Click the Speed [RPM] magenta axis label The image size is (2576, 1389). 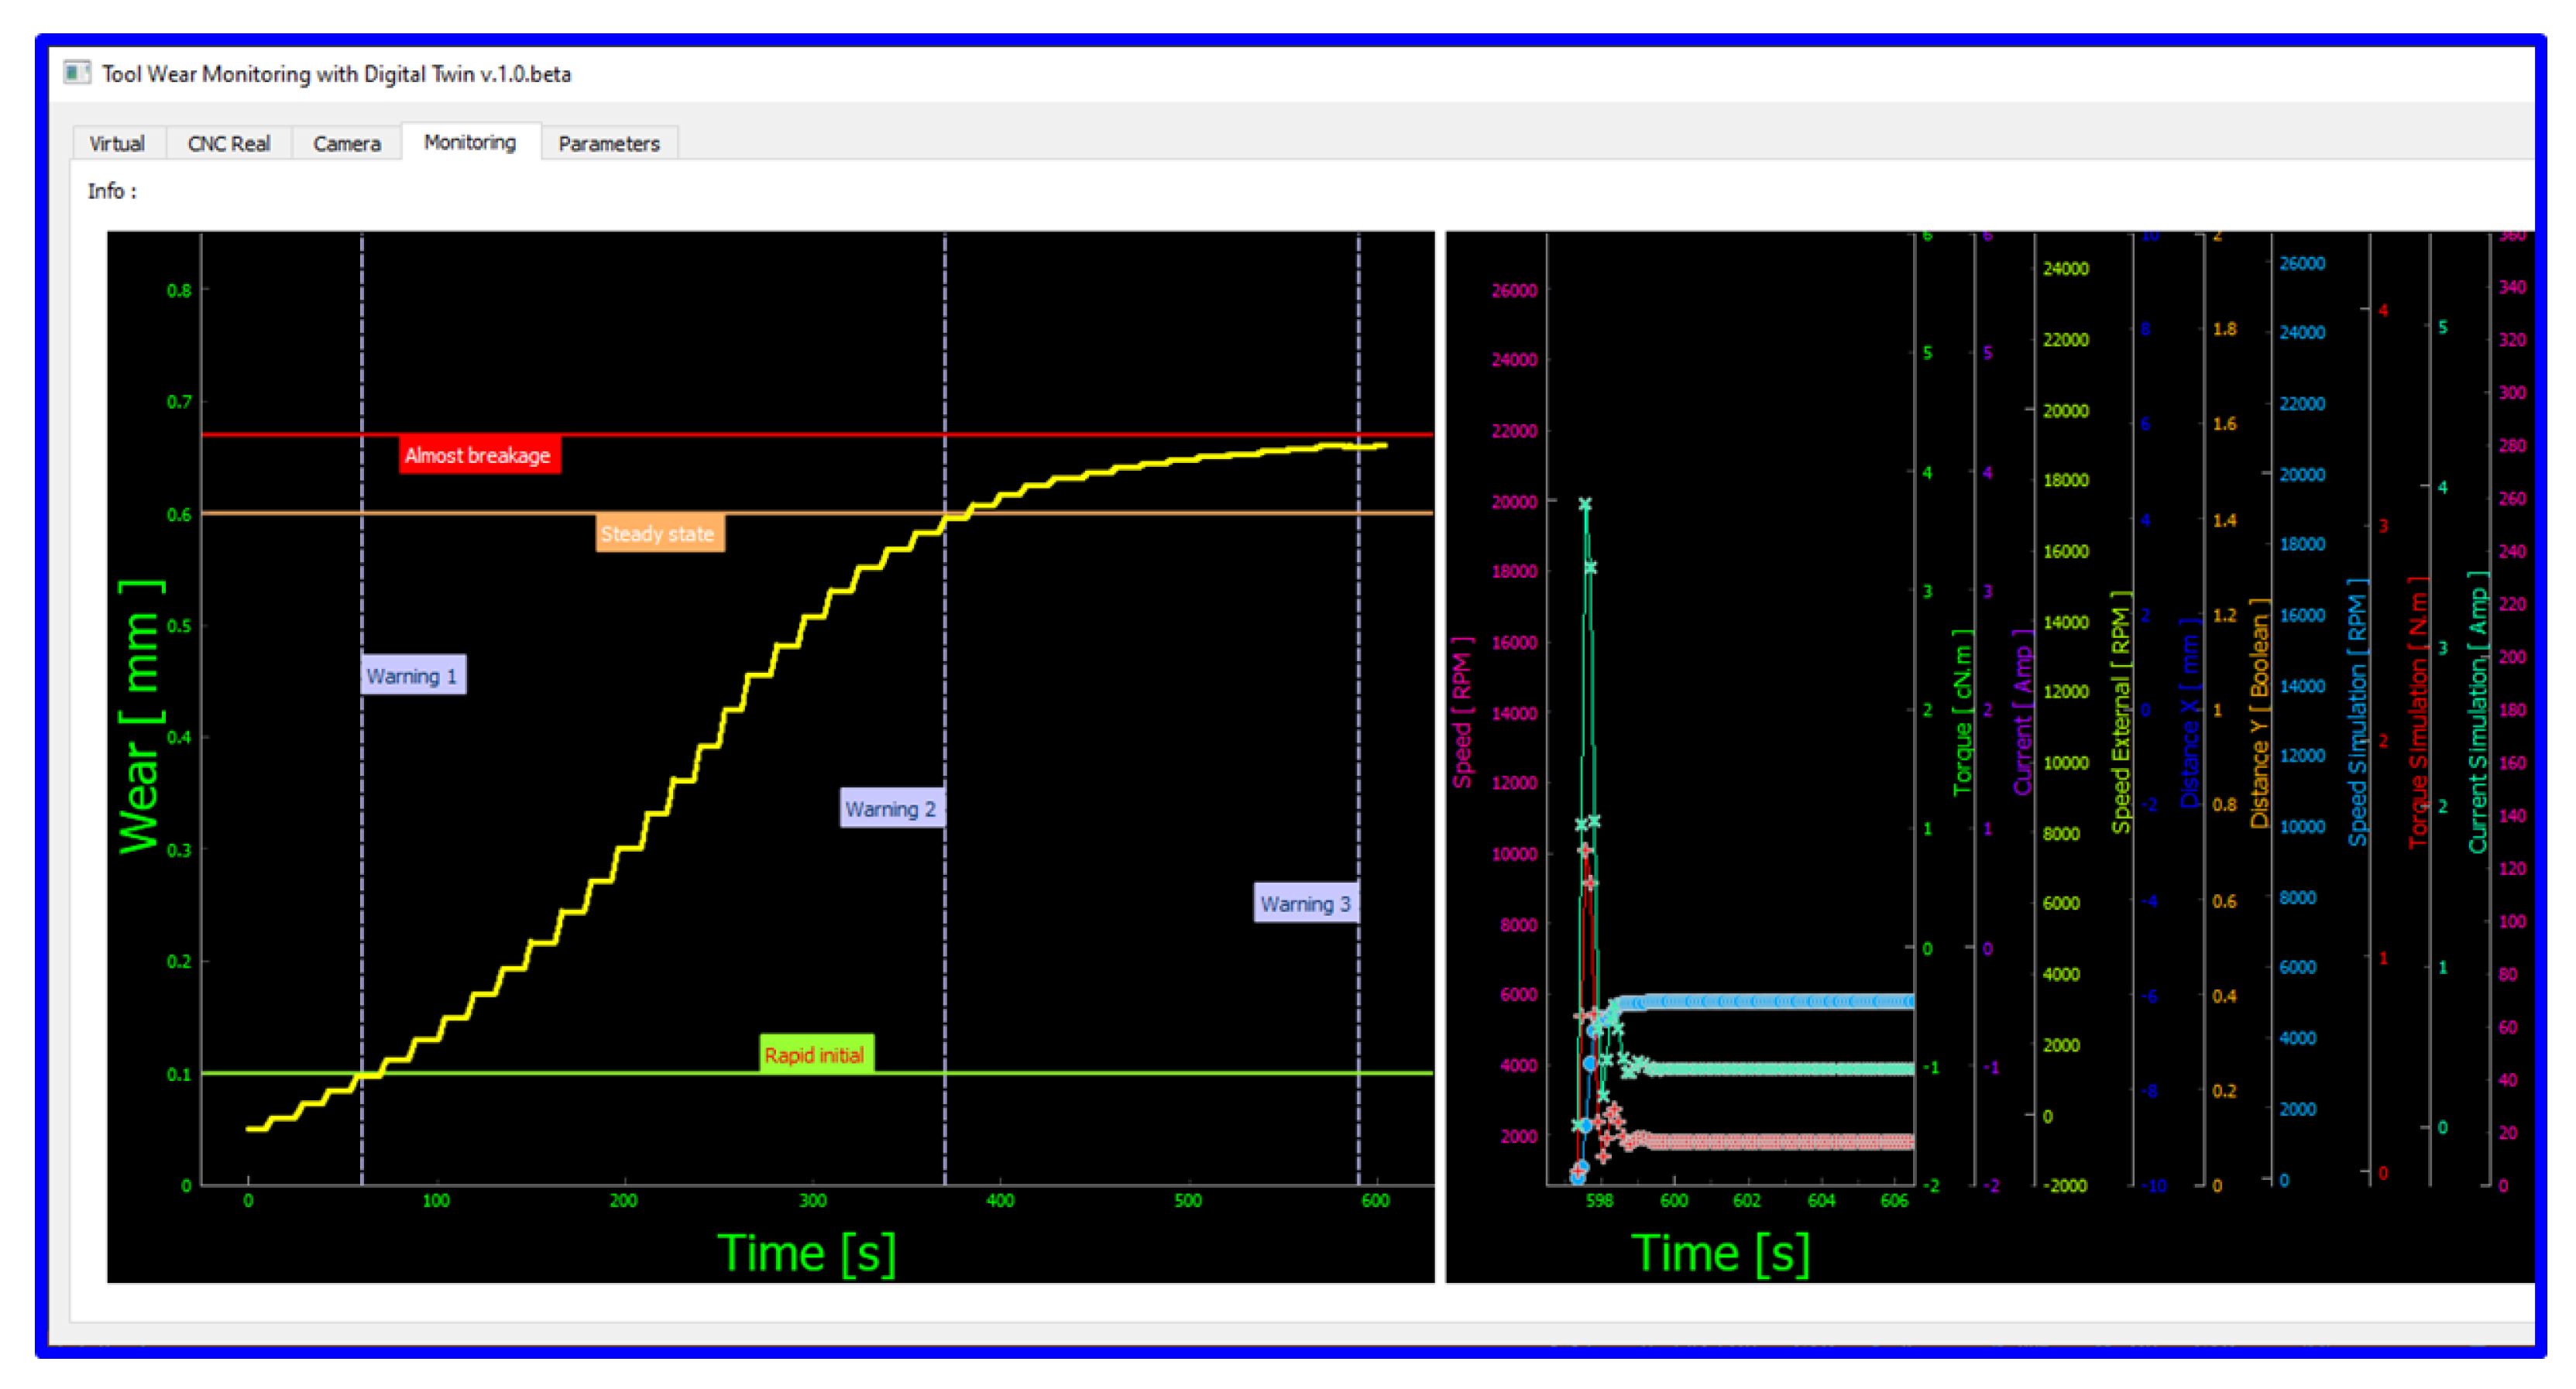pos(1462,712)
